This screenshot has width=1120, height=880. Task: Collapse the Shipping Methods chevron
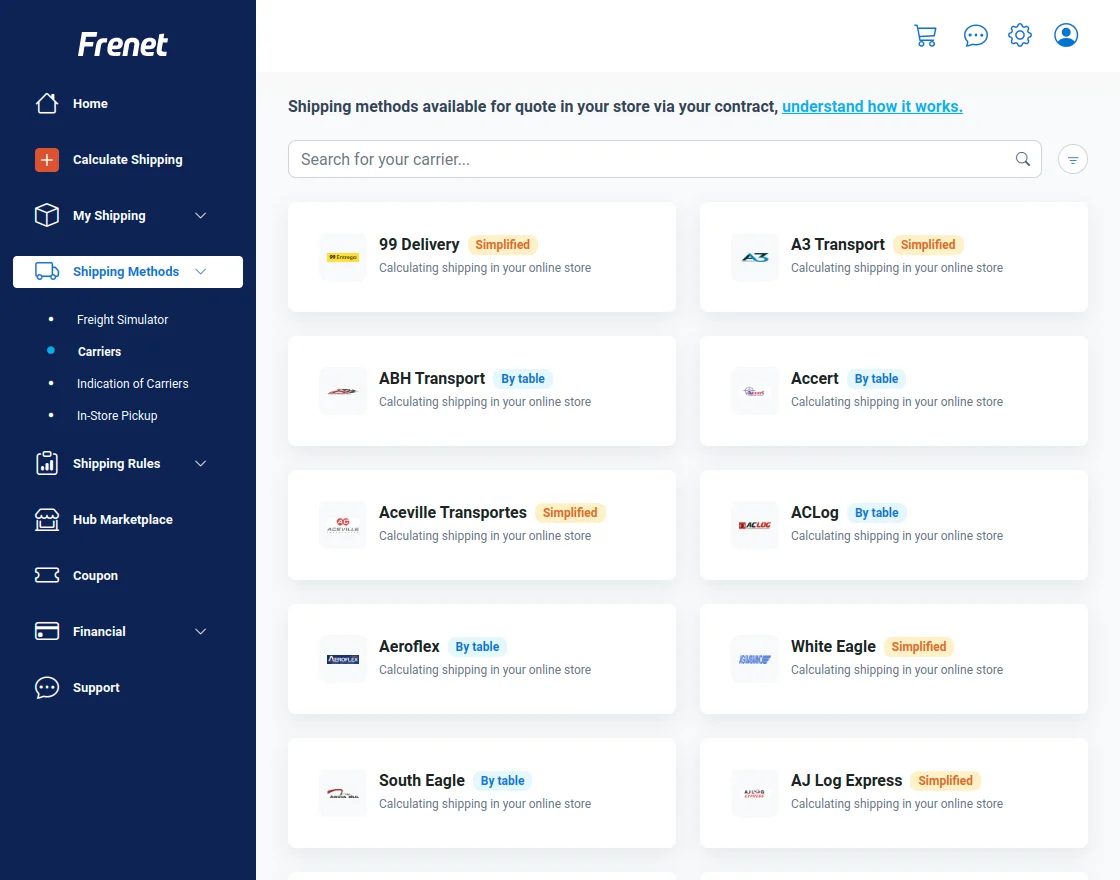click(201, 271)
